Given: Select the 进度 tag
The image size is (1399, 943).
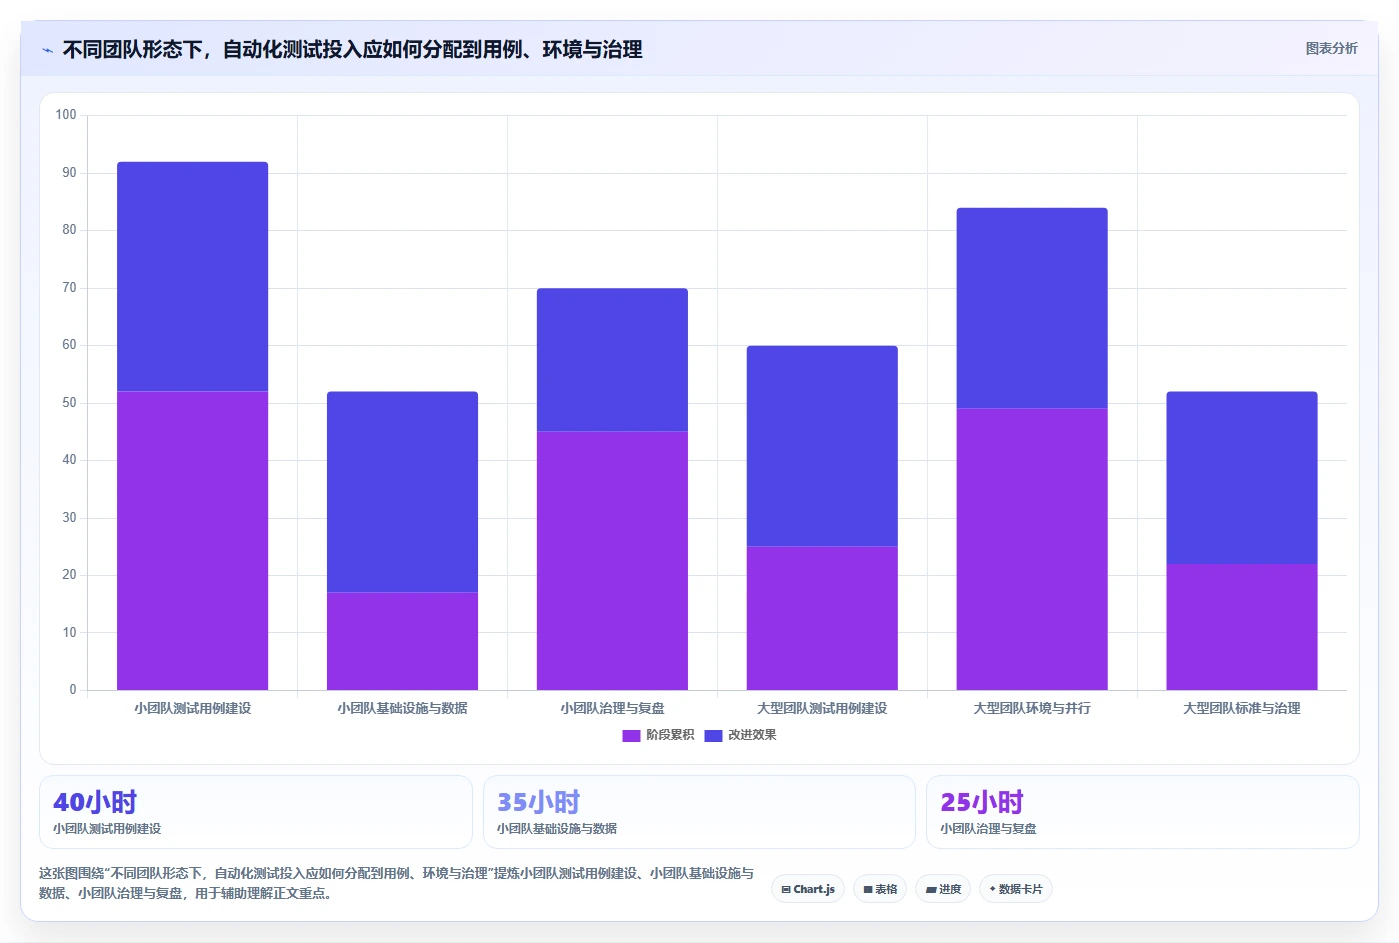Looking at the screenshot, I should point(943,889).
